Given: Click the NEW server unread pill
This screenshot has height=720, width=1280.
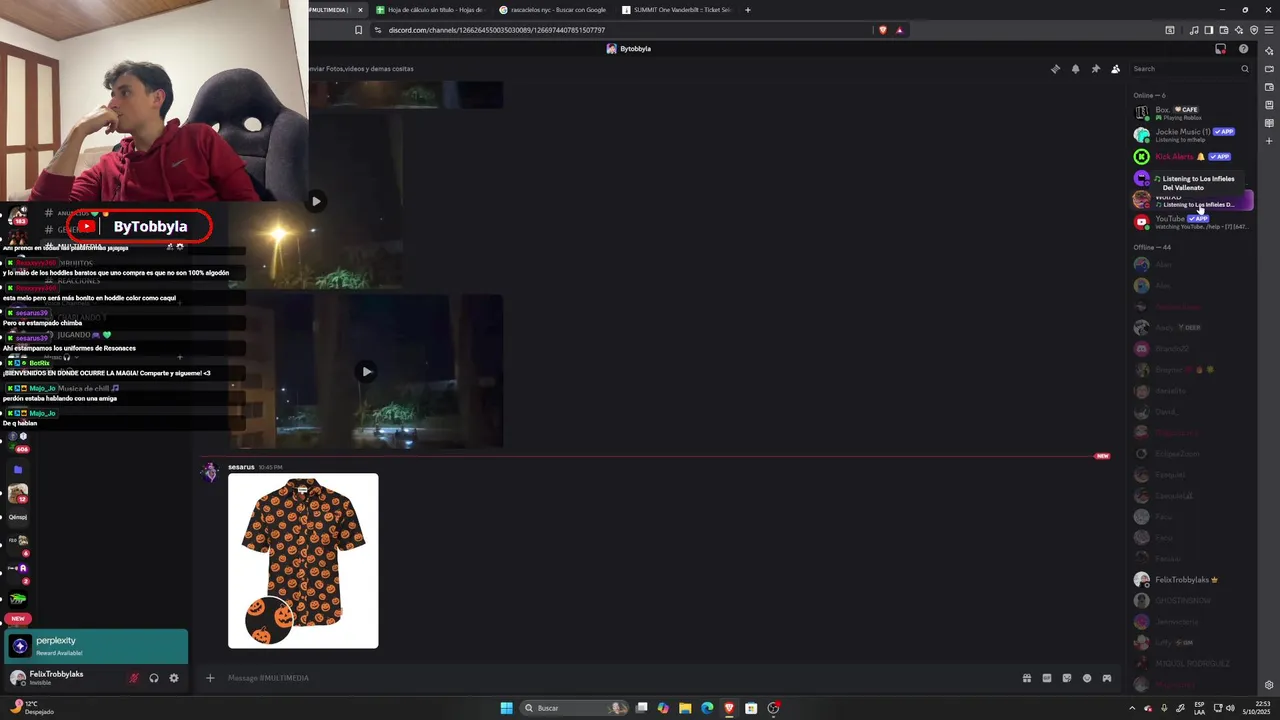Looking at the screenshot, I should pos(18,619).
